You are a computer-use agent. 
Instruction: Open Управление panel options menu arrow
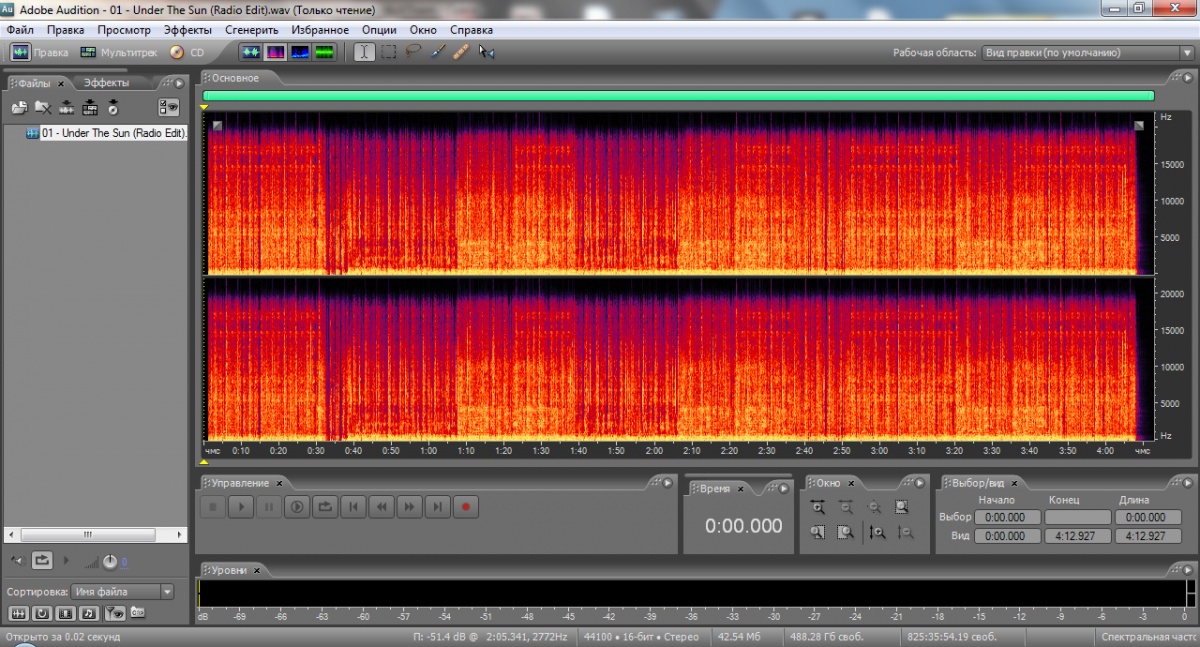[668, 482]
